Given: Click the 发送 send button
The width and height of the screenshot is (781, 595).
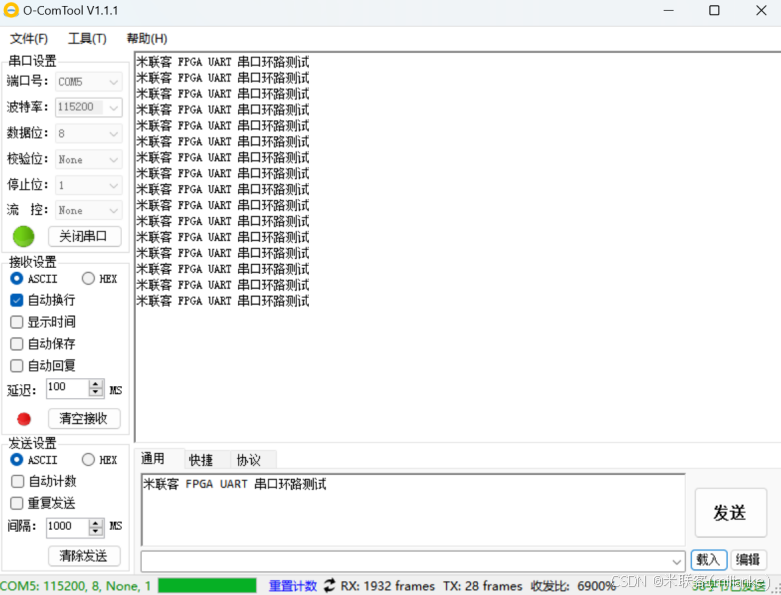Looking at the screenshot, I should click(x=730, y=513).
